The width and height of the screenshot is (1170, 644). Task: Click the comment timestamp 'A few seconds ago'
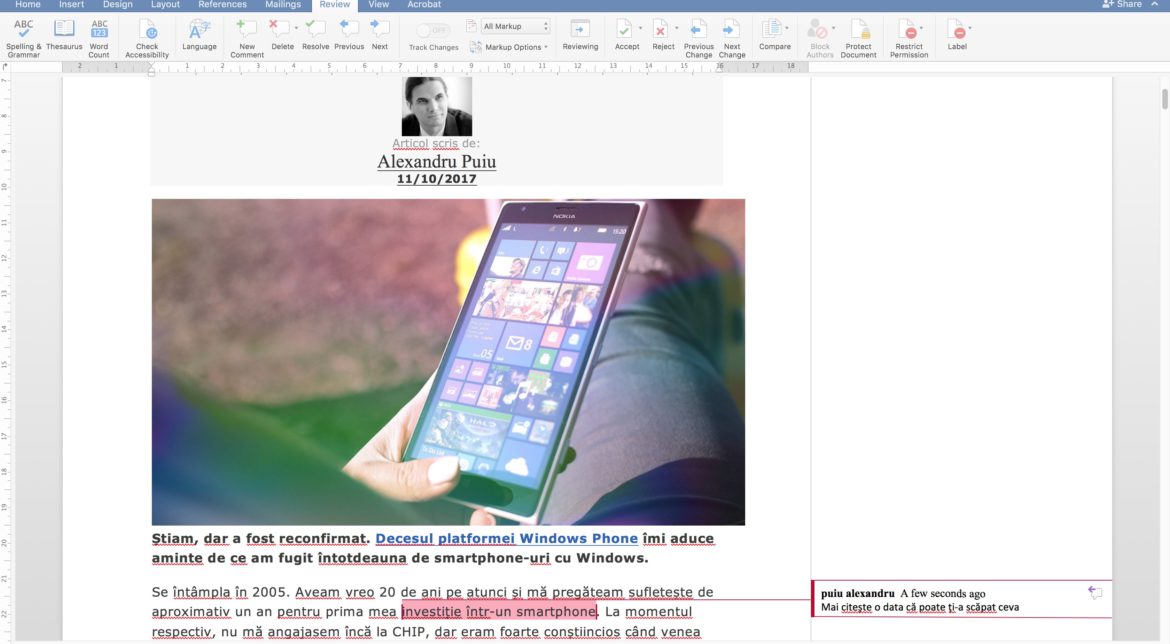942,593
